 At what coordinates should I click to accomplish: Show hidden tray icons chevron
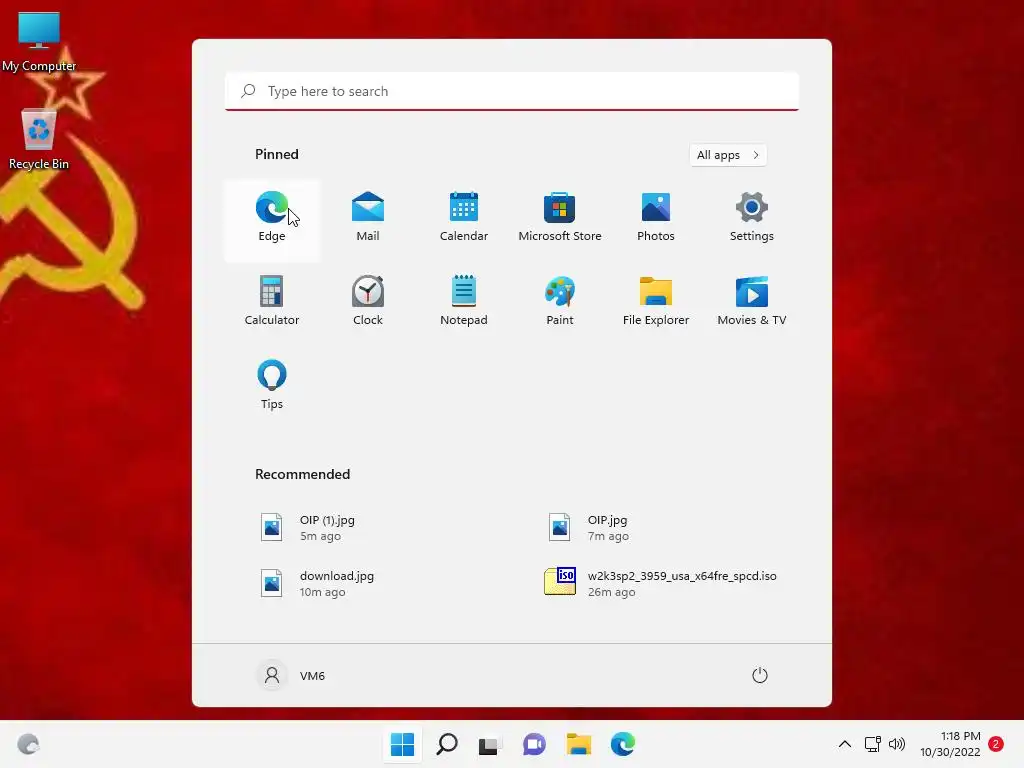click(x=844, y=744)
